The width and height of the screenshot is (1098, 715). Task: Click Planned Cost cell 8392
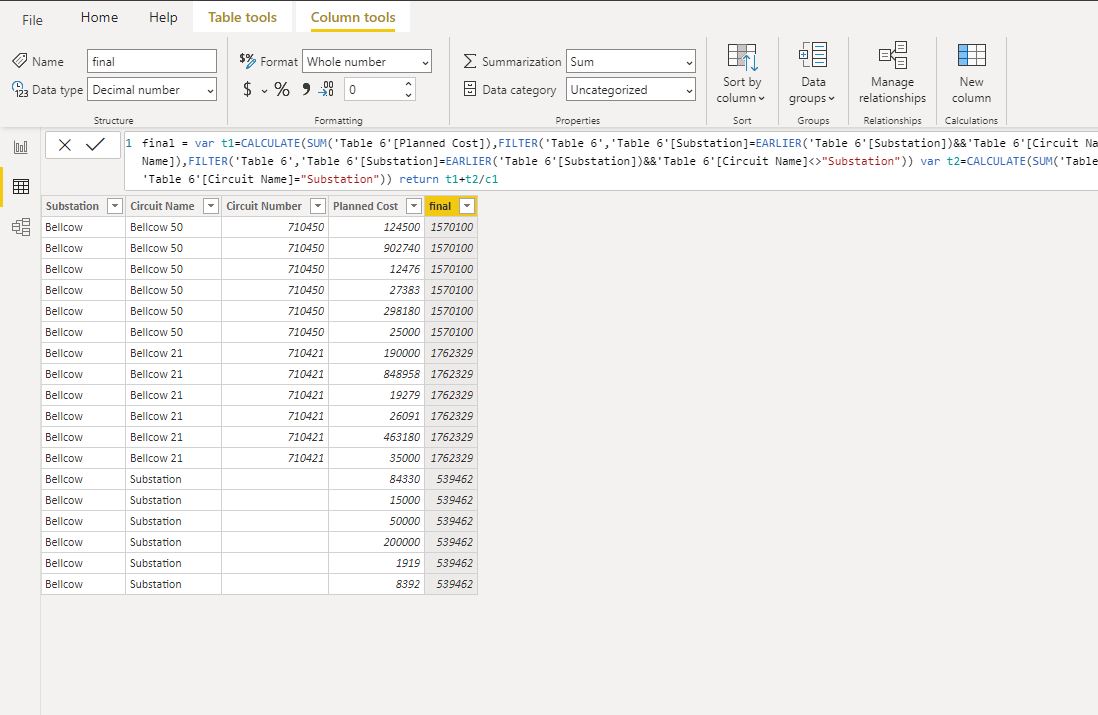377,584
